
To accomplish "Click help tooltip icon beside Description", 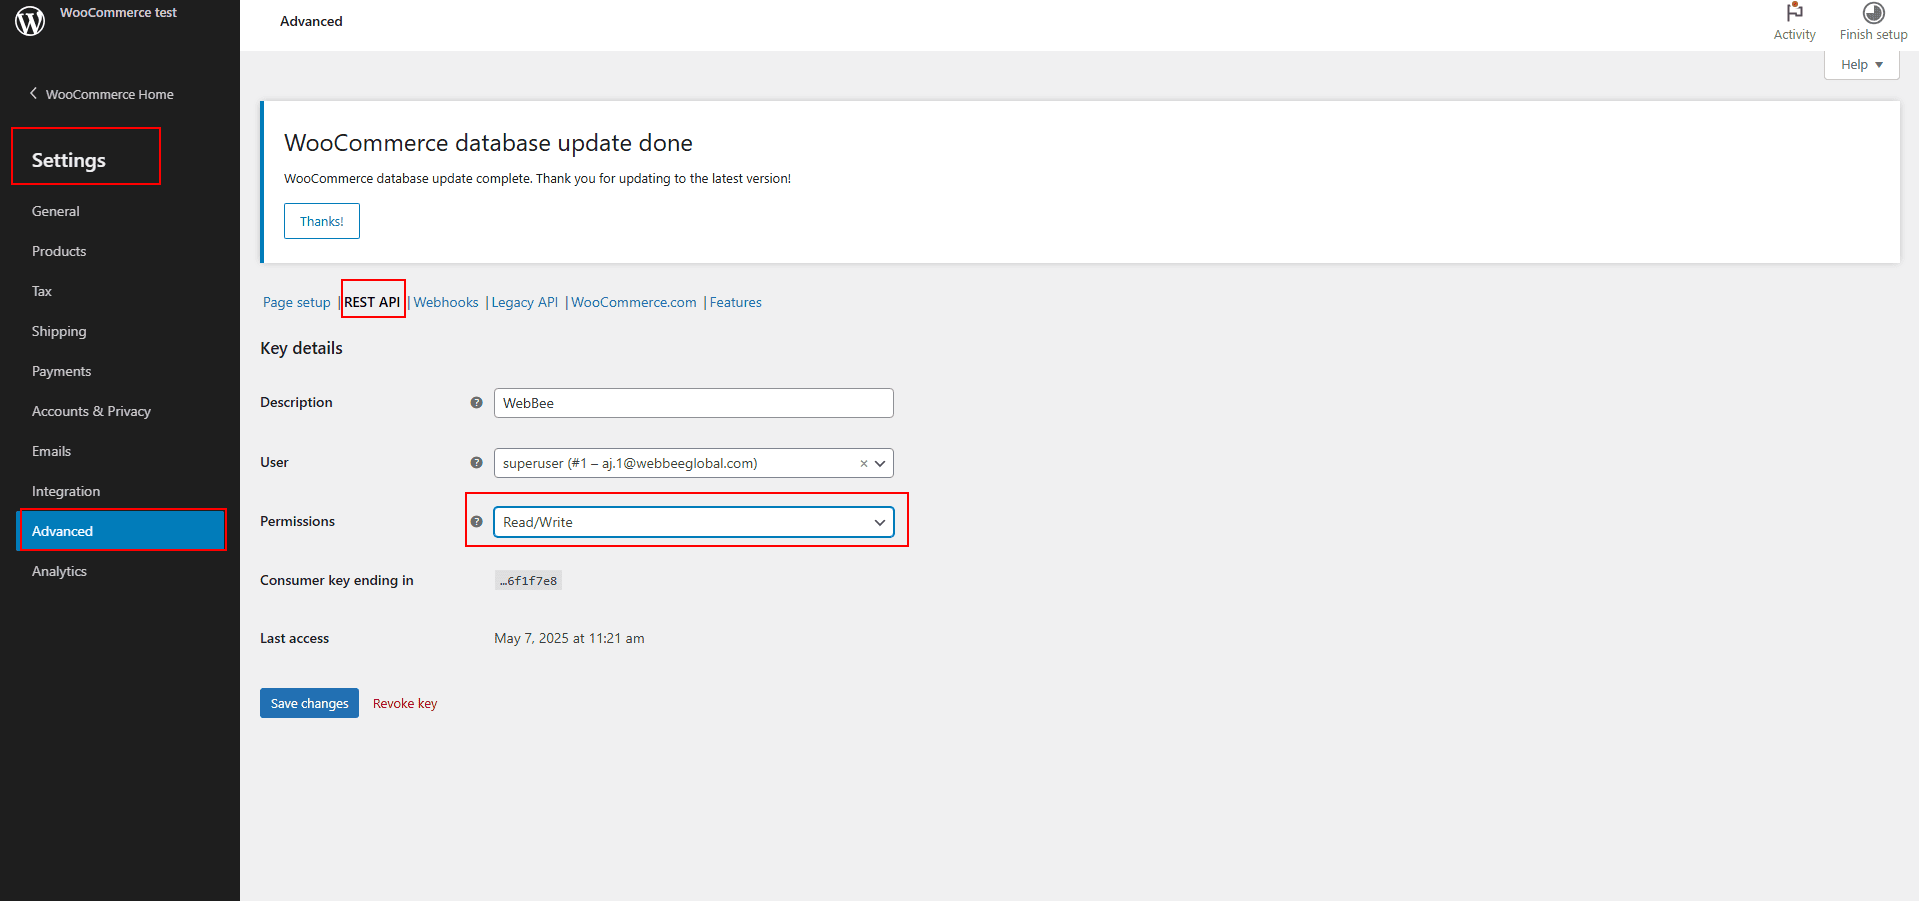I will (477, 403).
